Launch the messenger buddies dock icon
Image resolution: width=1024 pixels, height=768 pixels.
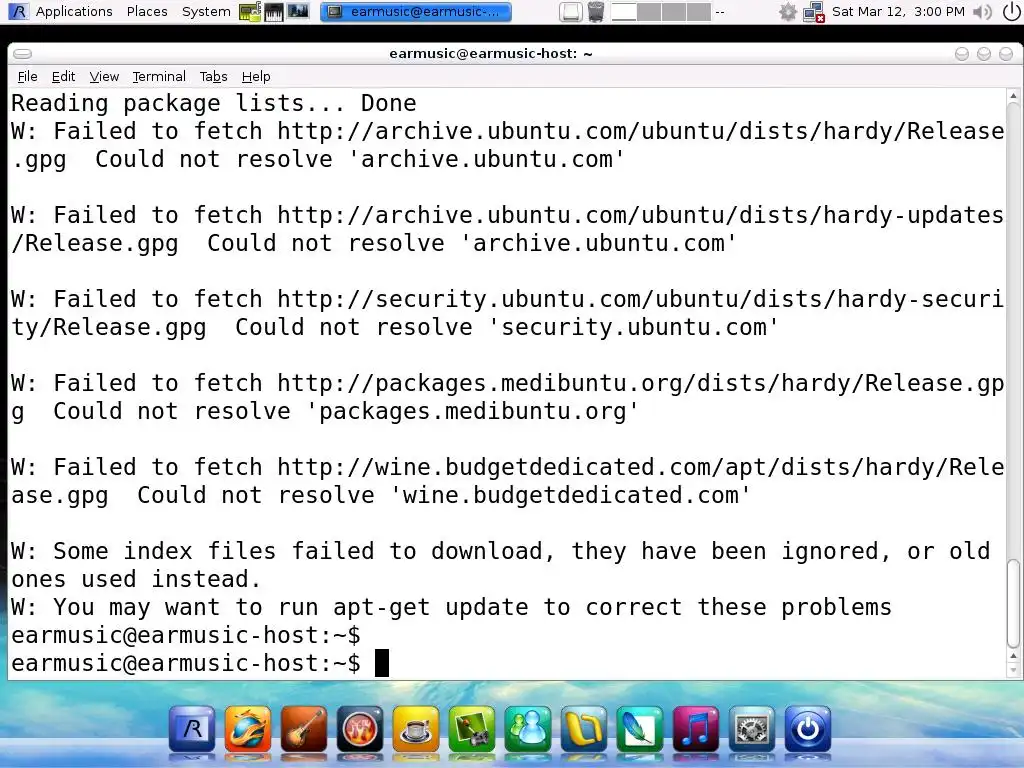coord(528,729)
